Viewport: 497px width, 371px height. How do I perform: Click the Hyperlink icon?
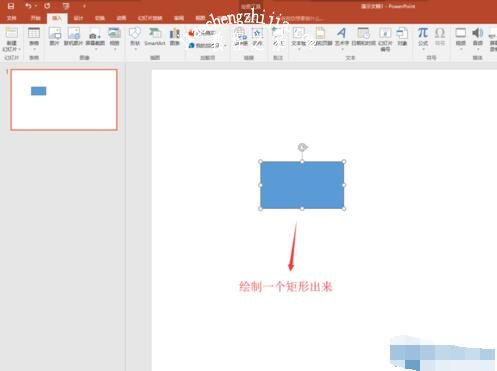pos(240,33)
